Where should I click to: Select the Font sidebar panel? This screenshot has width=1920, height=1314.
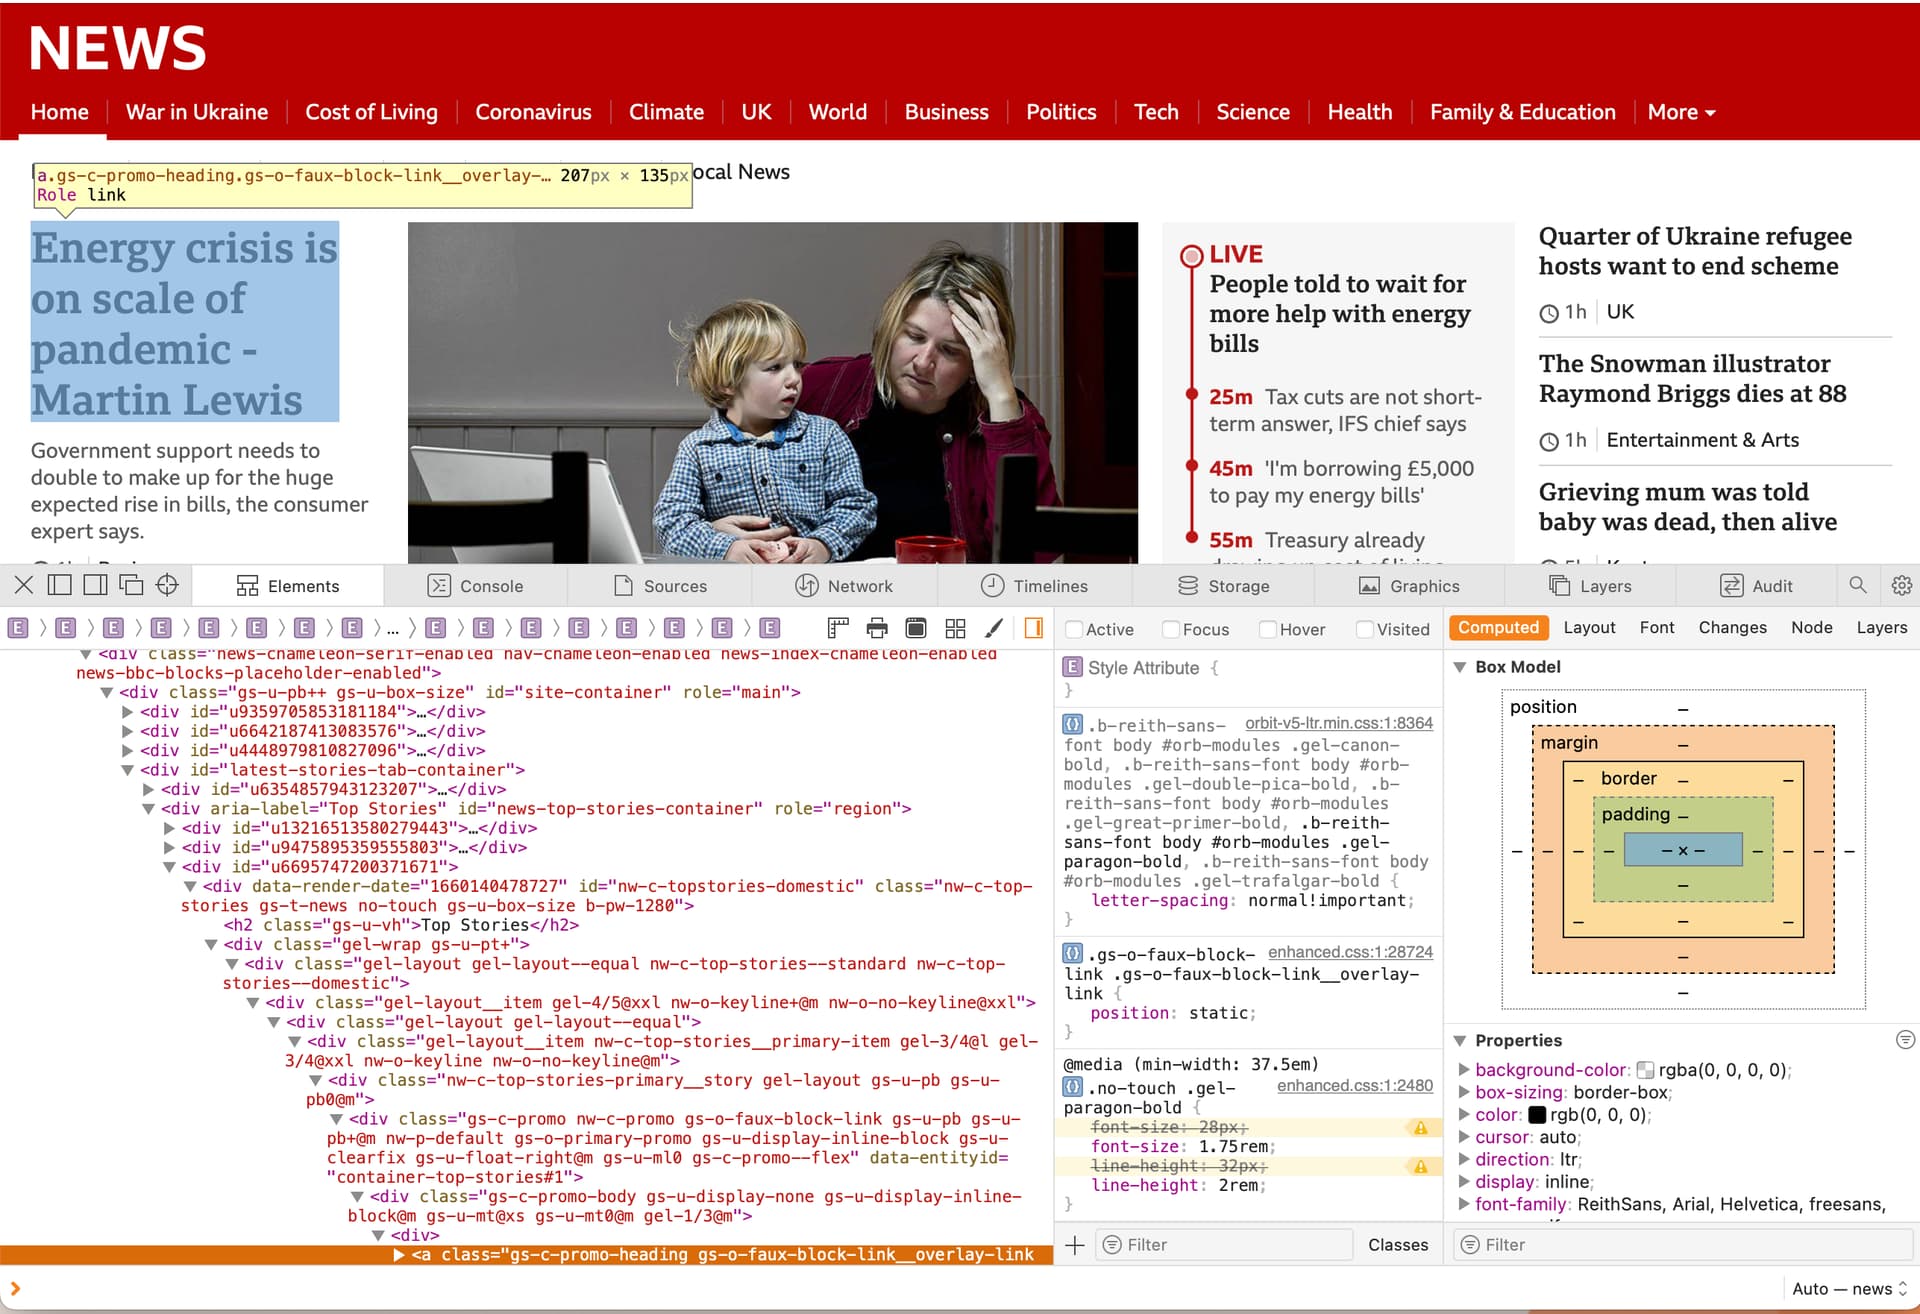tap(1657, 627)
